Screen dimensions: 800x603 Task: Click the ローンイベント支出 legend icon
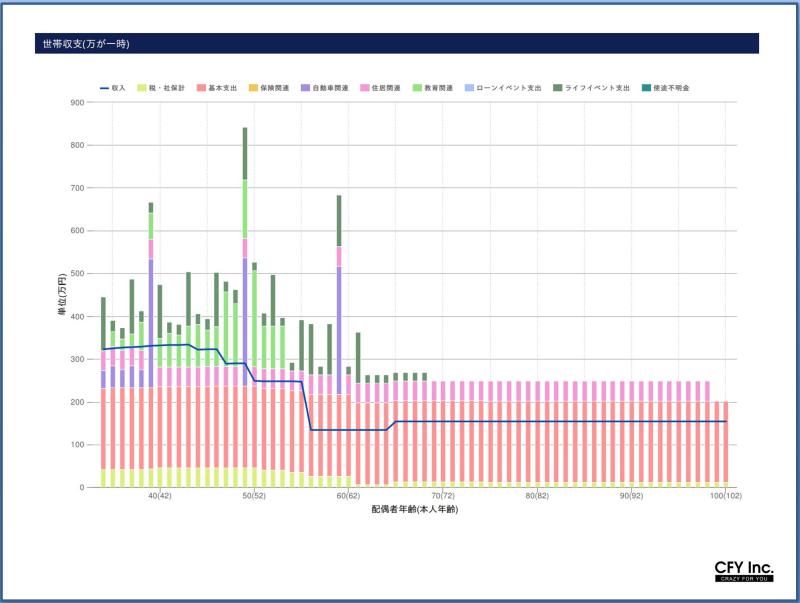[x=470, y=88]
